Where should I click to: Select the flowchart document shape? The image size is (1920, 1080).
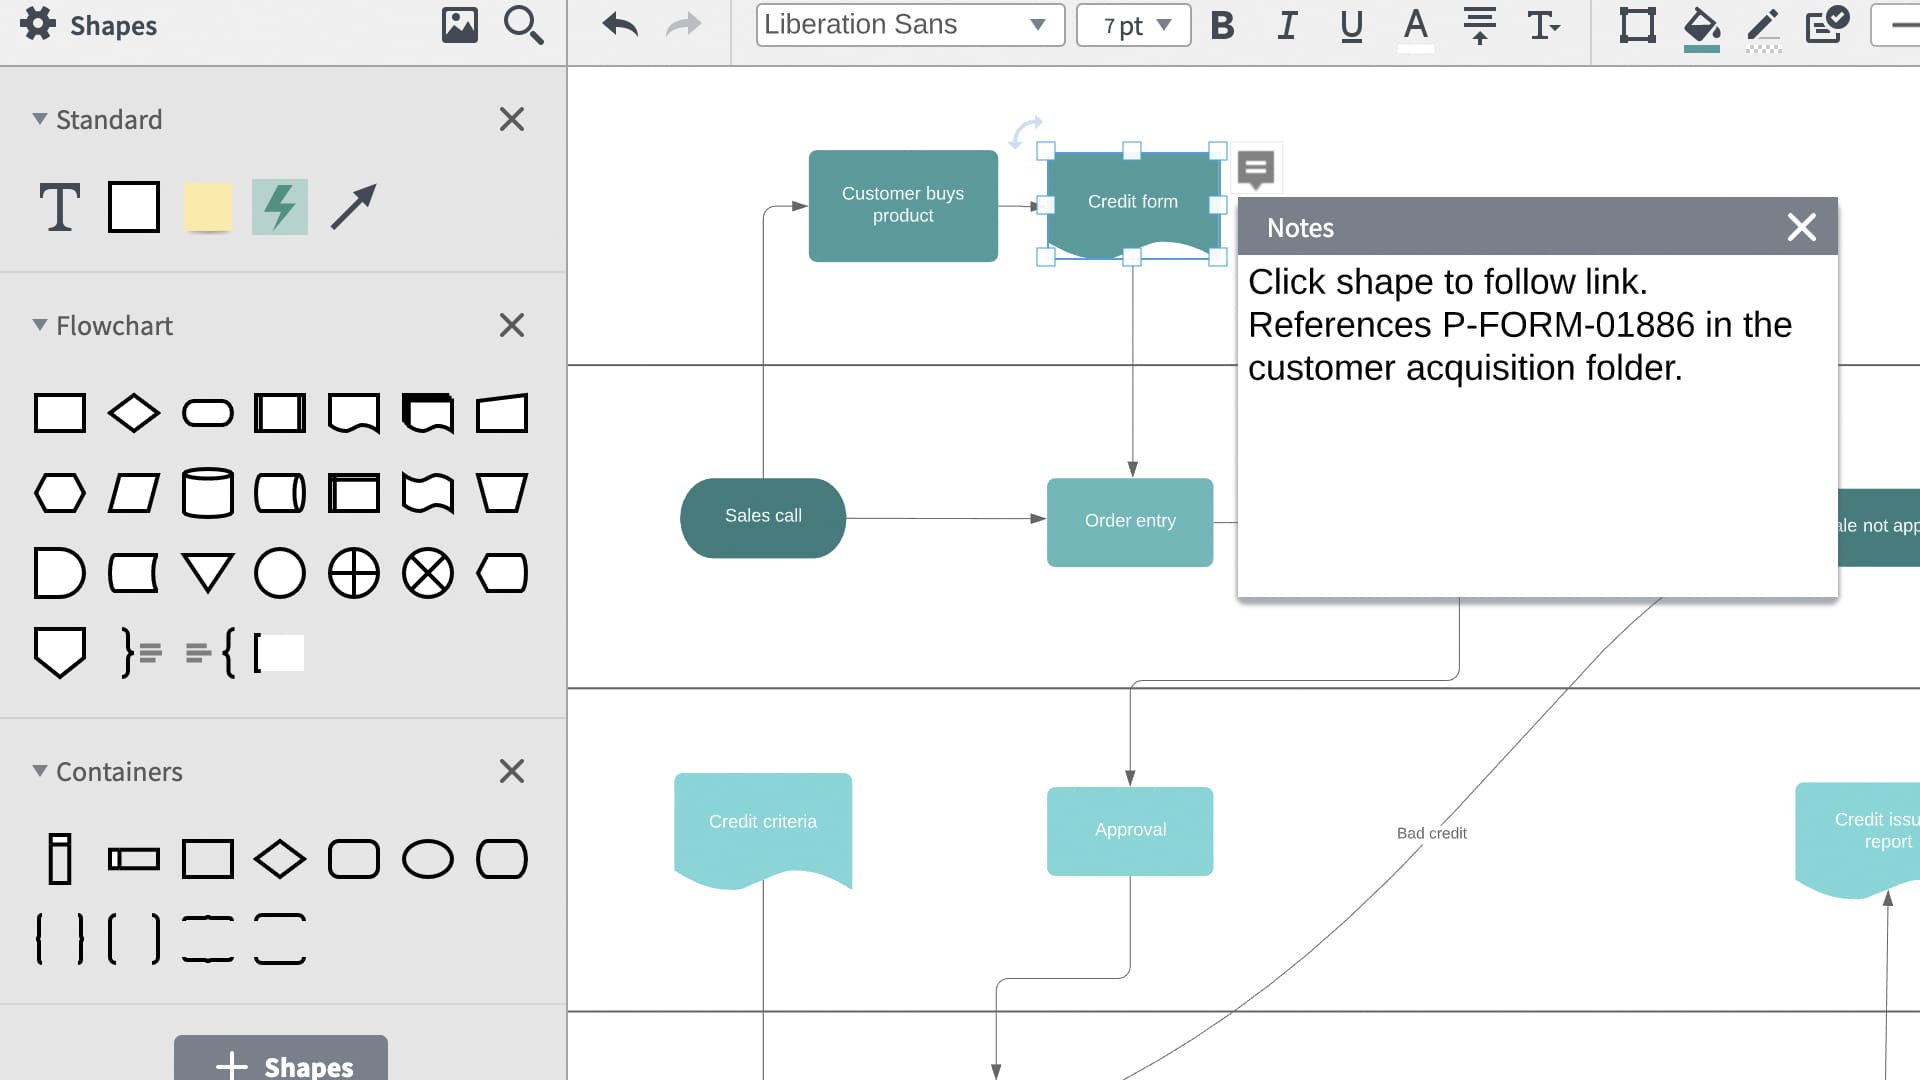(x=354, y=413)
